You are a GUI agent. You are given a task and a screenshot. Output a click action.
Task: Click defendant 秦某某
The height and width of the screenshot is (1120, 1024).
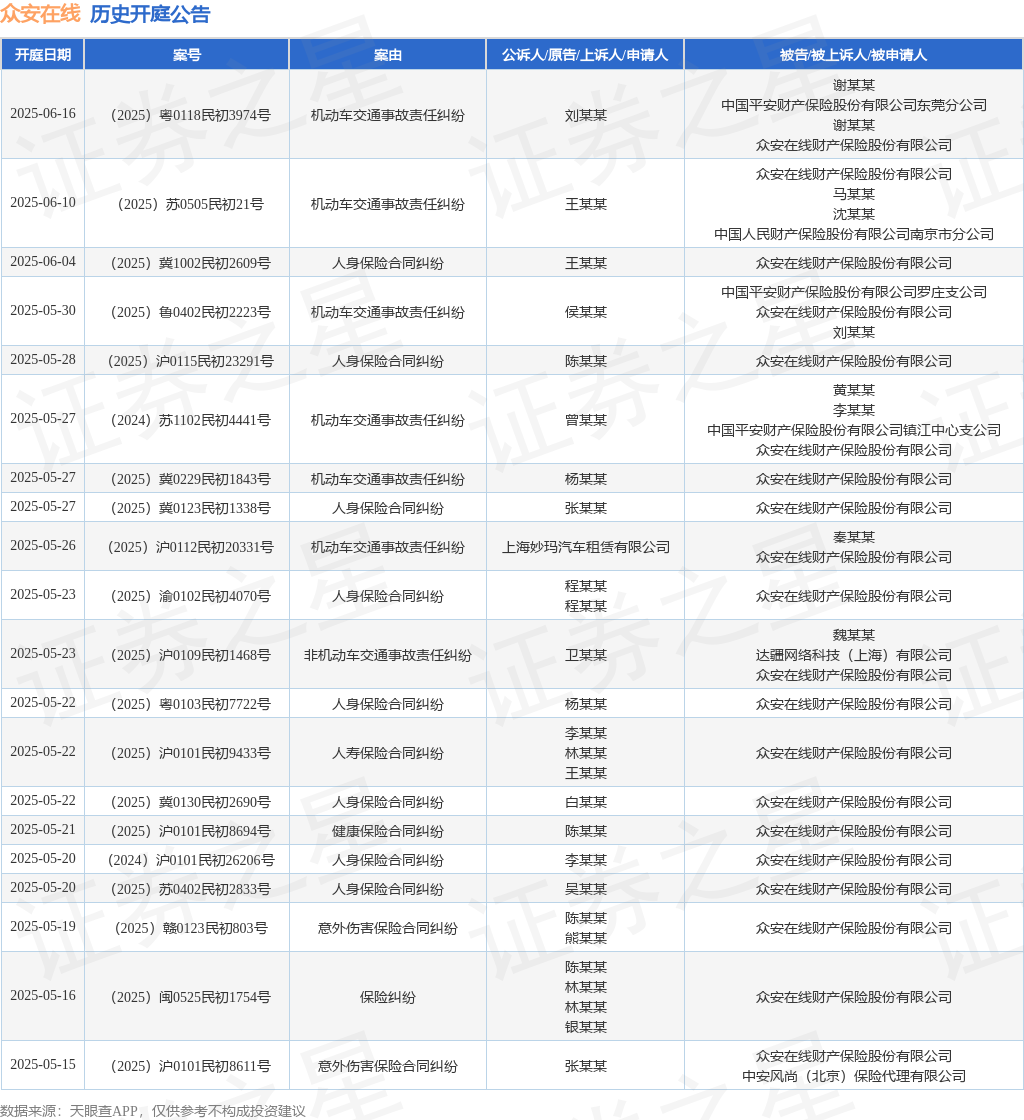[x=853, y=537]
